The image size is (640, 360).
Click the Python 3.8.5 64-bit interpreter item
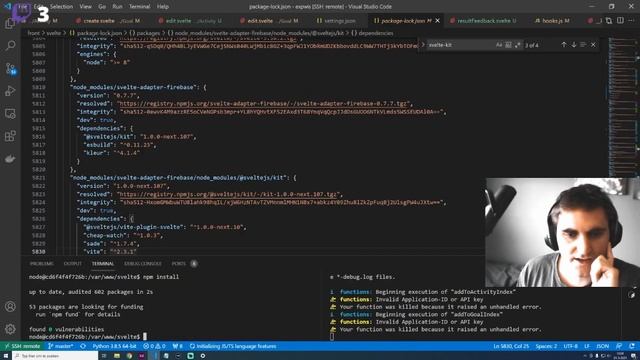pos(114,346)
